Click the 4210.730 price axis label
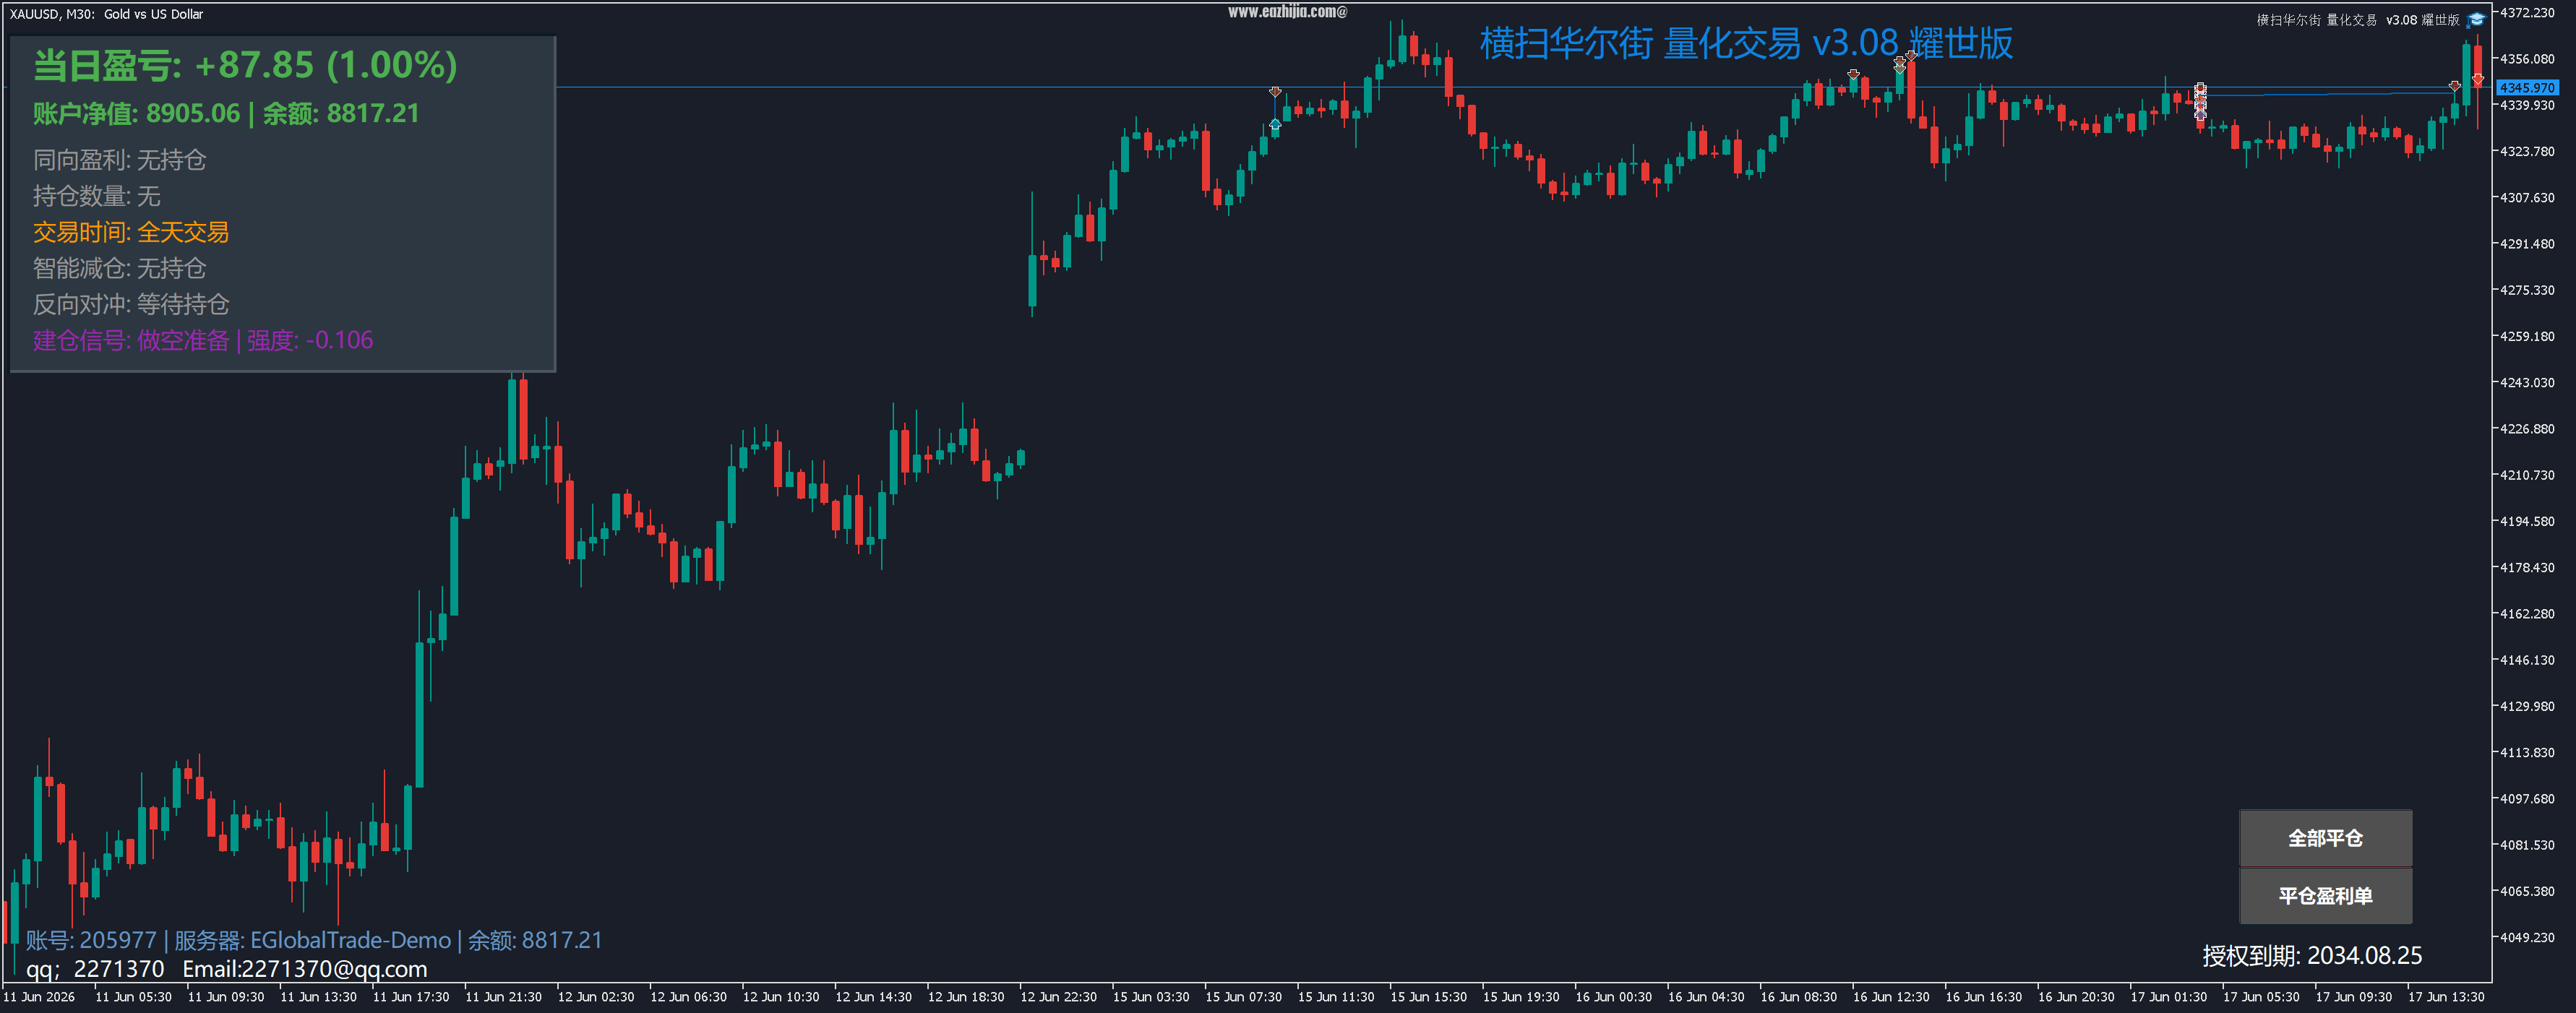Screen dimensions: 2576x1013 [2527, 475]
